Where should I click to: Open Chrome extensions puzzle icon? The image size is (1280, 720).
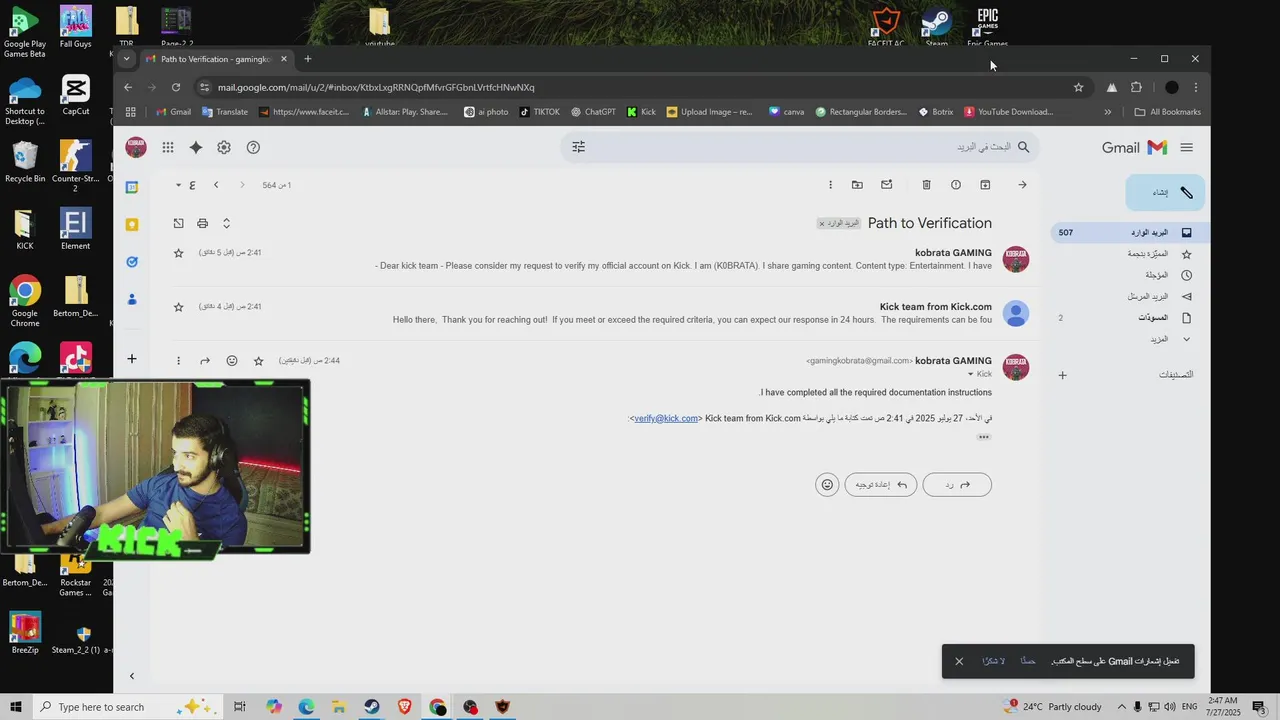(x=1136, y=87)
